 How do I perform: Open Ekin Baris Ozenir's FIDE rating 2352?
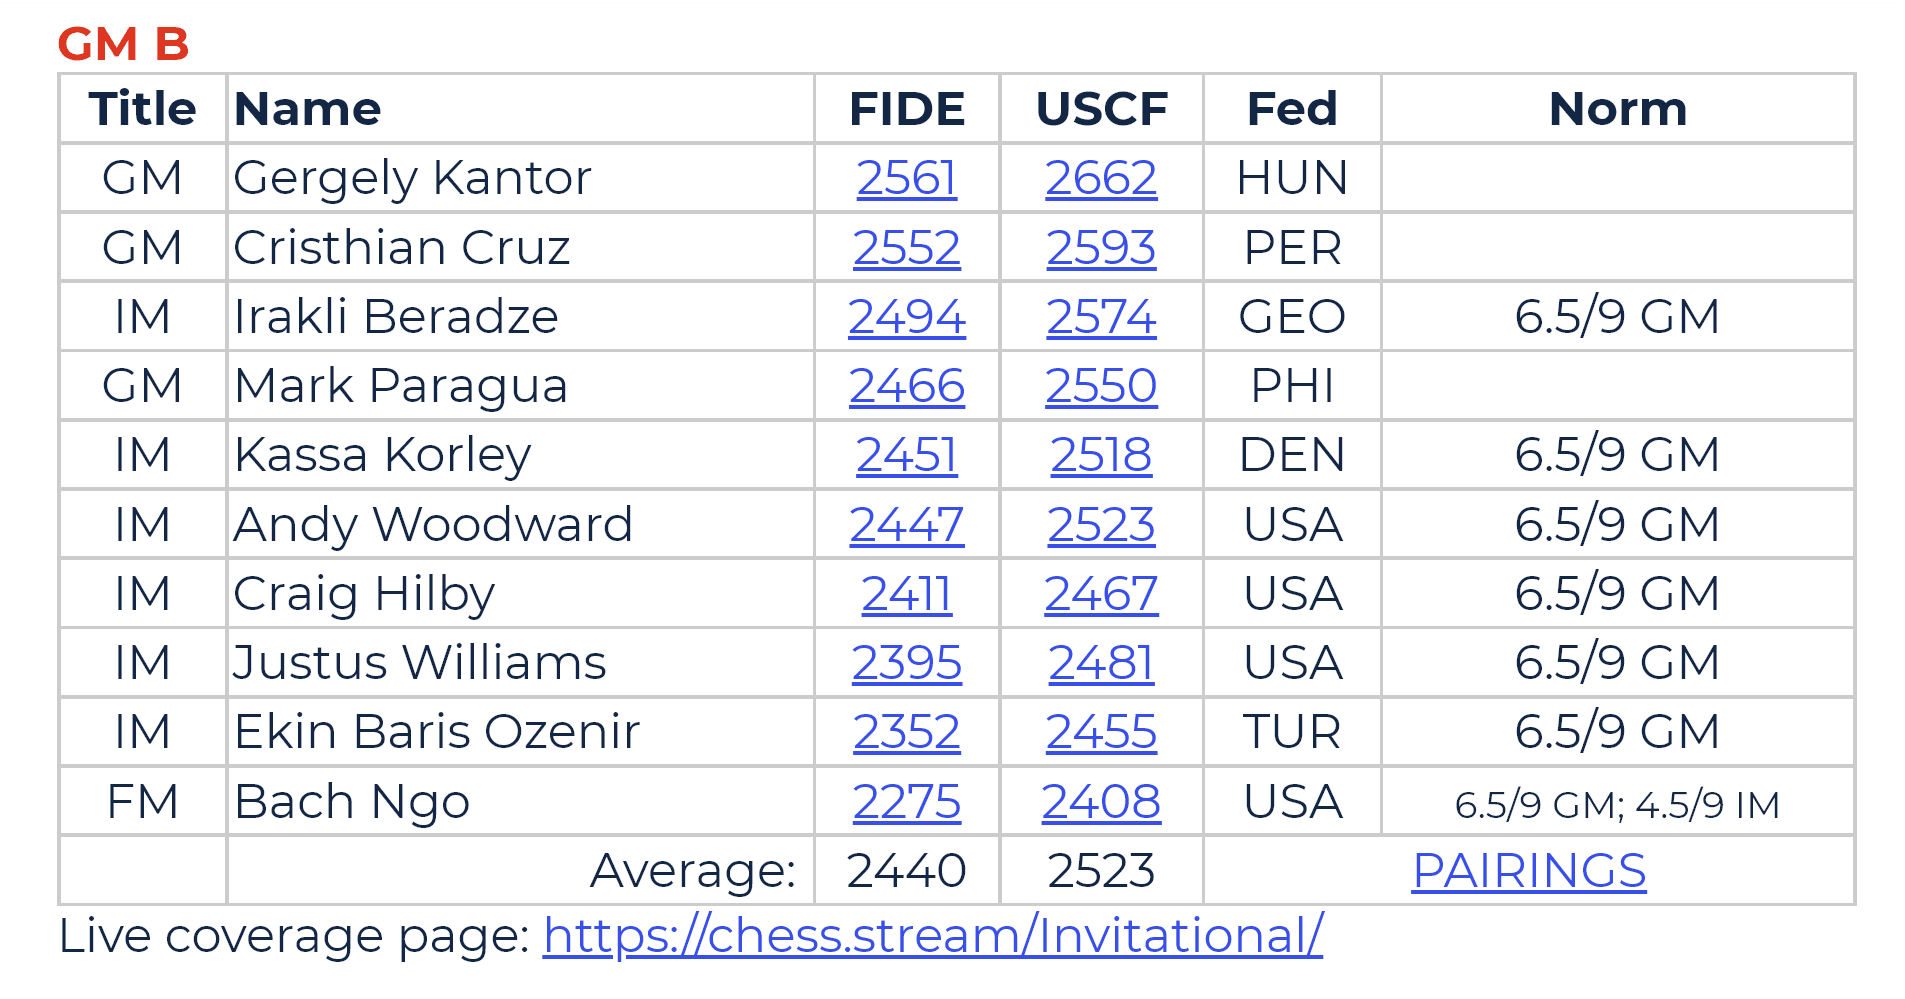[x=906, y=731]
